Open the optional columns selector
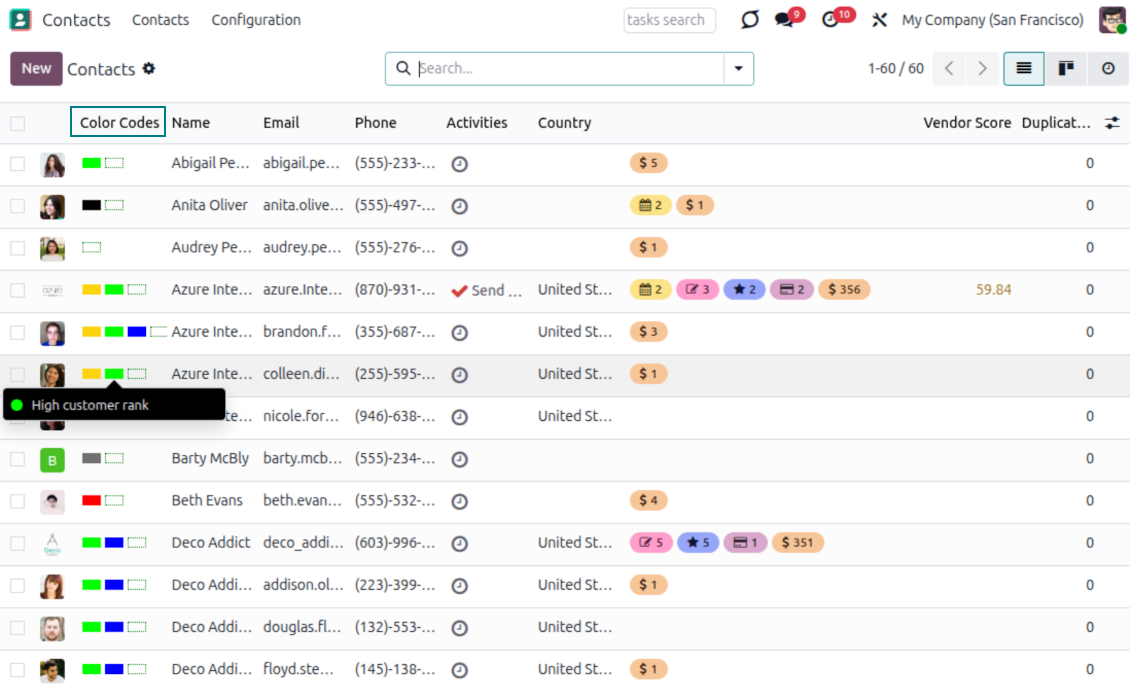Screen dimensions: 1130x690 [1112, 122]
